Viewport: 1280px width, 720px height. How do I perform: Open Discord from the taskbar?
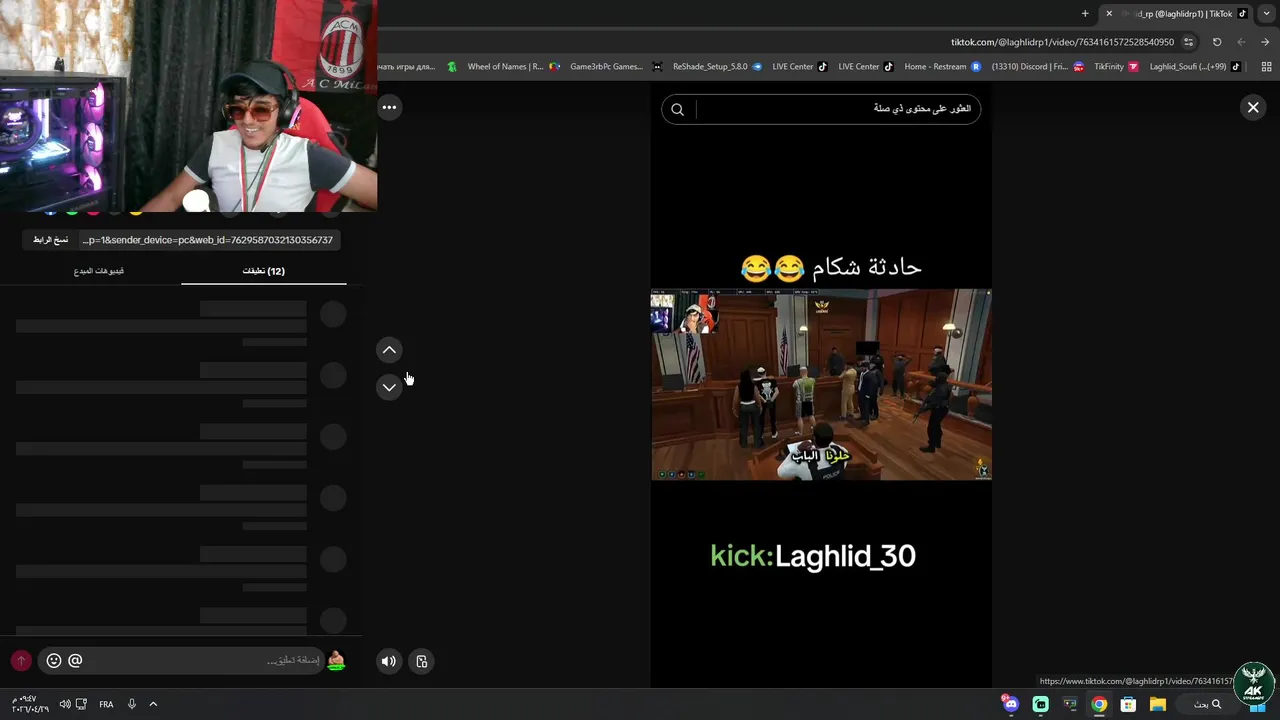[1011, 704]
